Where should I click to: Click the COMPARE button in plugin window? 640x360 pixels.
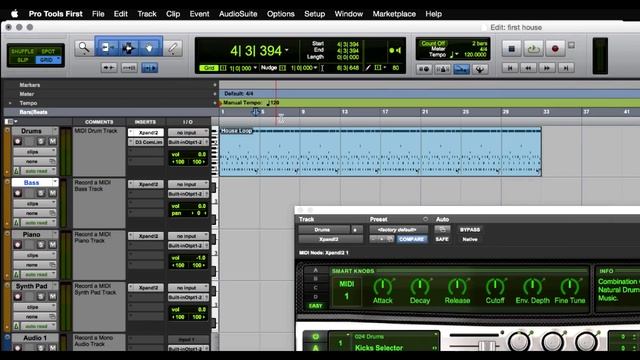click(x=411, y=239)
